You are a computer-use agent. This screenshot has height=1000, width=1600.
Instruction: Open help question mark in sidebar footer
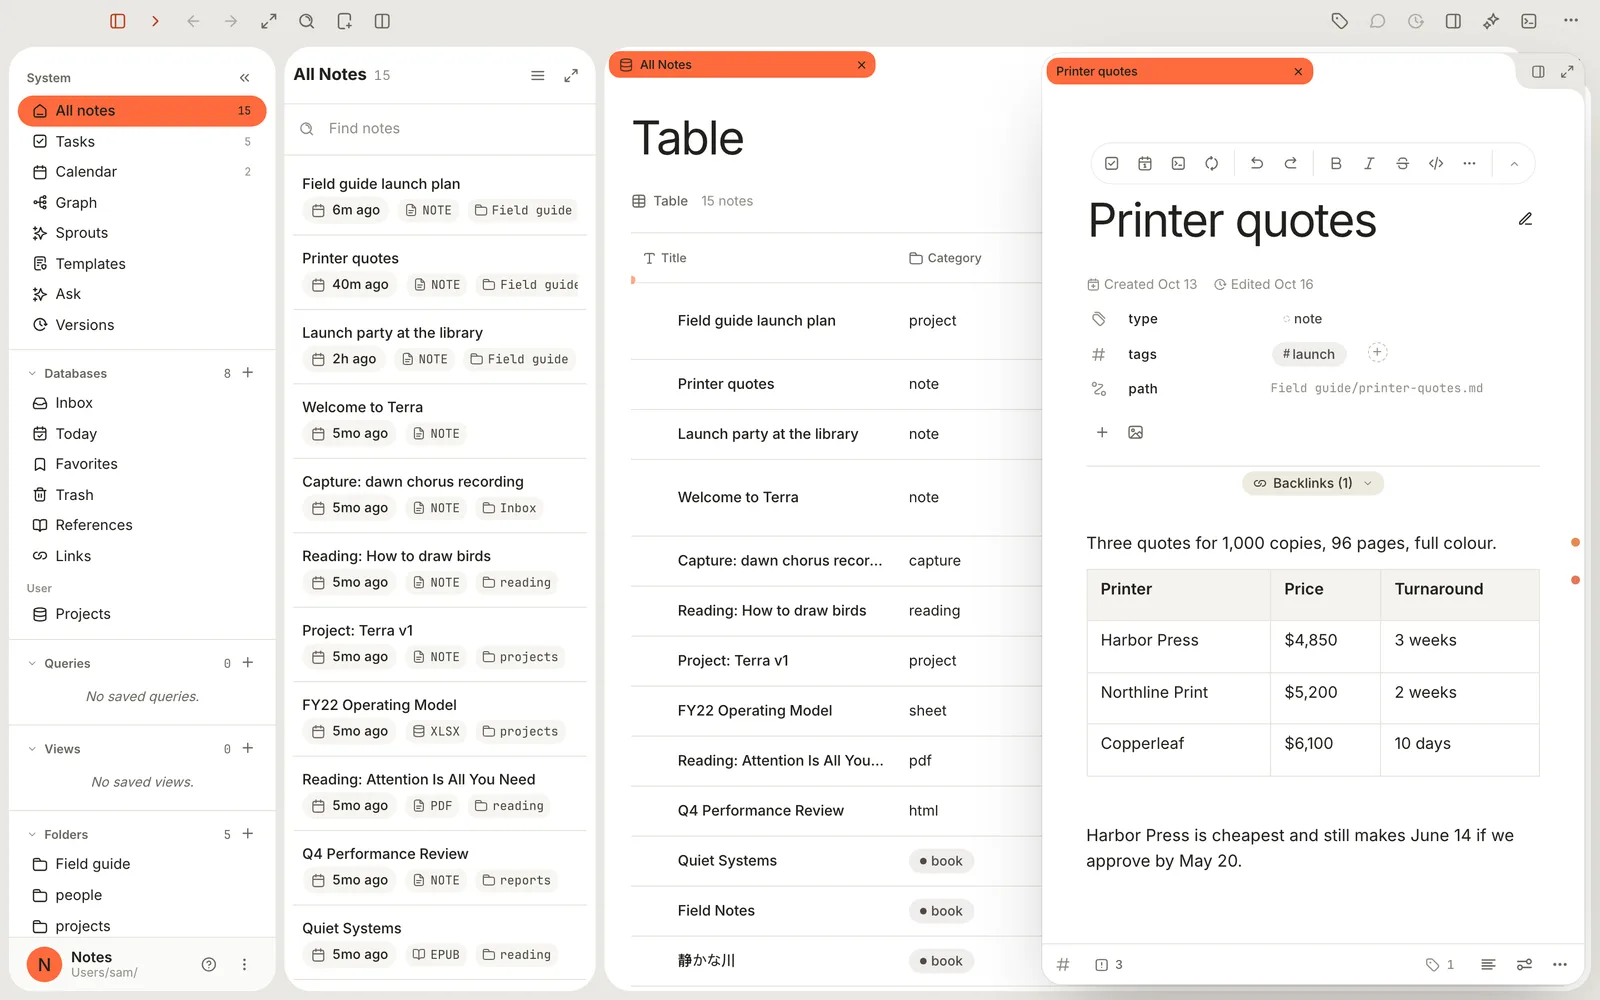(209, 965)
